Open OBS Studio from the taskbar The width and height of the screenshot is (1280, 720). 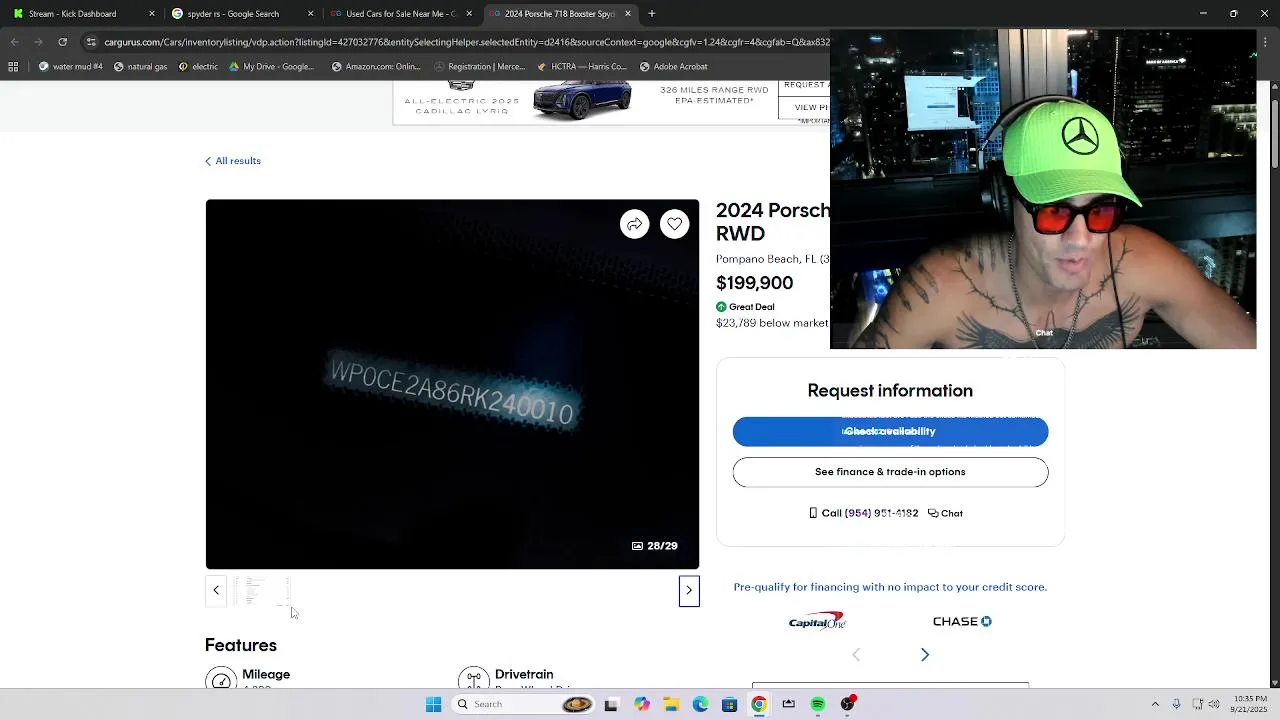tap(848, 704)
